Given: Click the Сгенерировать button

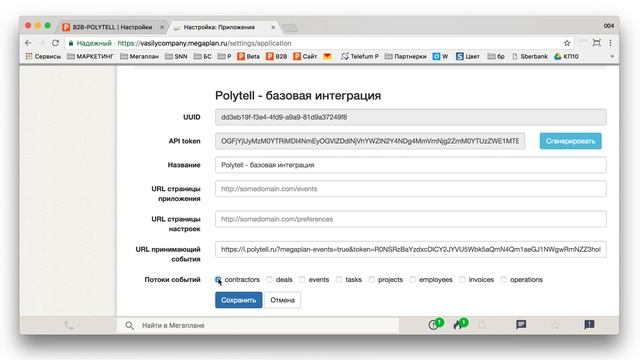Looking at the screenshot, I should pos(570,141).
